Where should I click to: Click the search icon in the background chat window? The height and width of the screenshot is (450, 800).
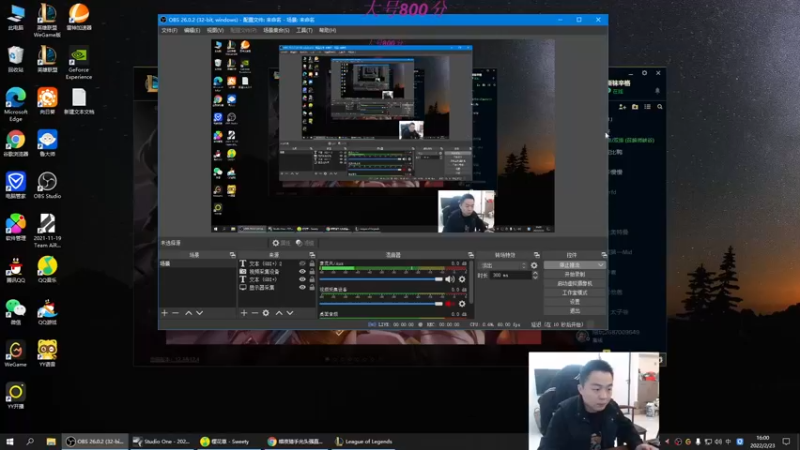pyautogui.click(x=660, y=107)
